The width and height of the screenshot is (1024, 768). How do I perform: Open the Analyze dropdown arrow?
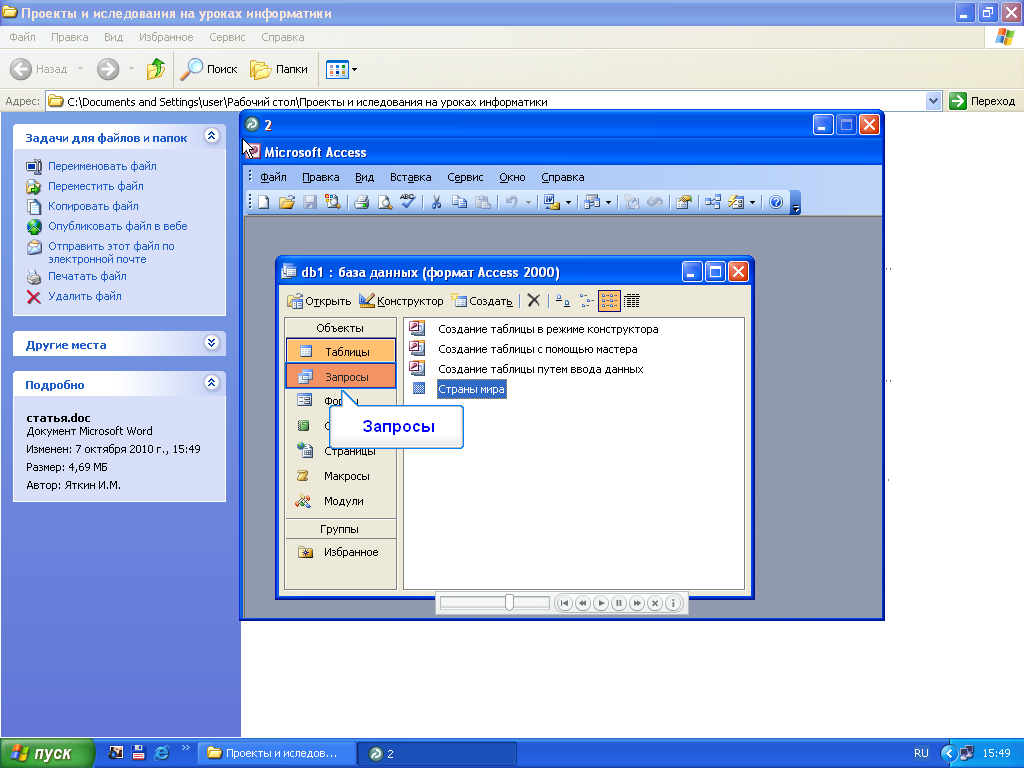[608, 202]
